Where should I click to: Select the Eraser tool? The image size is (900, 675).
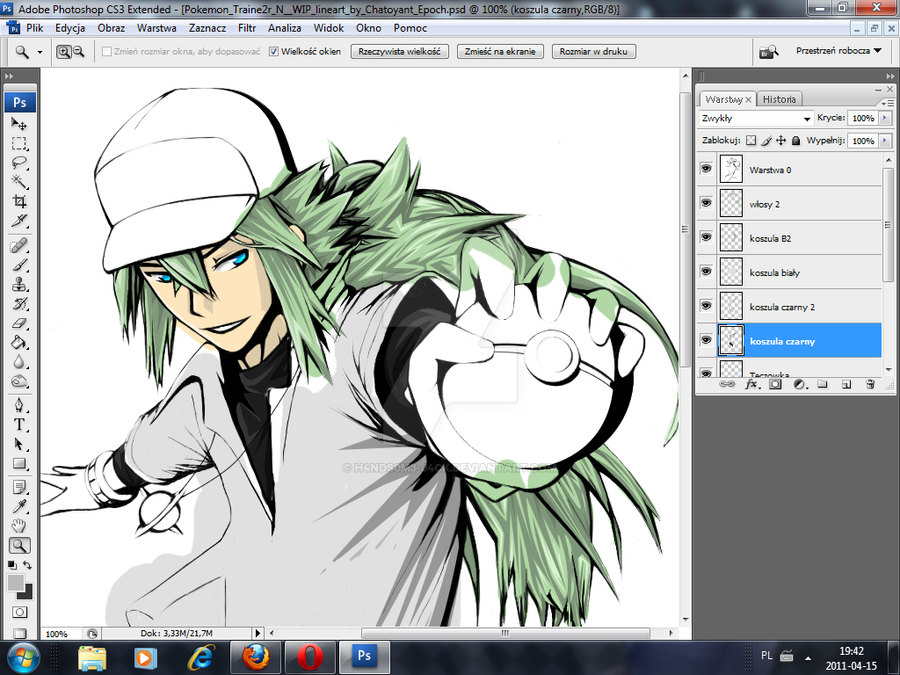point(19,323)
